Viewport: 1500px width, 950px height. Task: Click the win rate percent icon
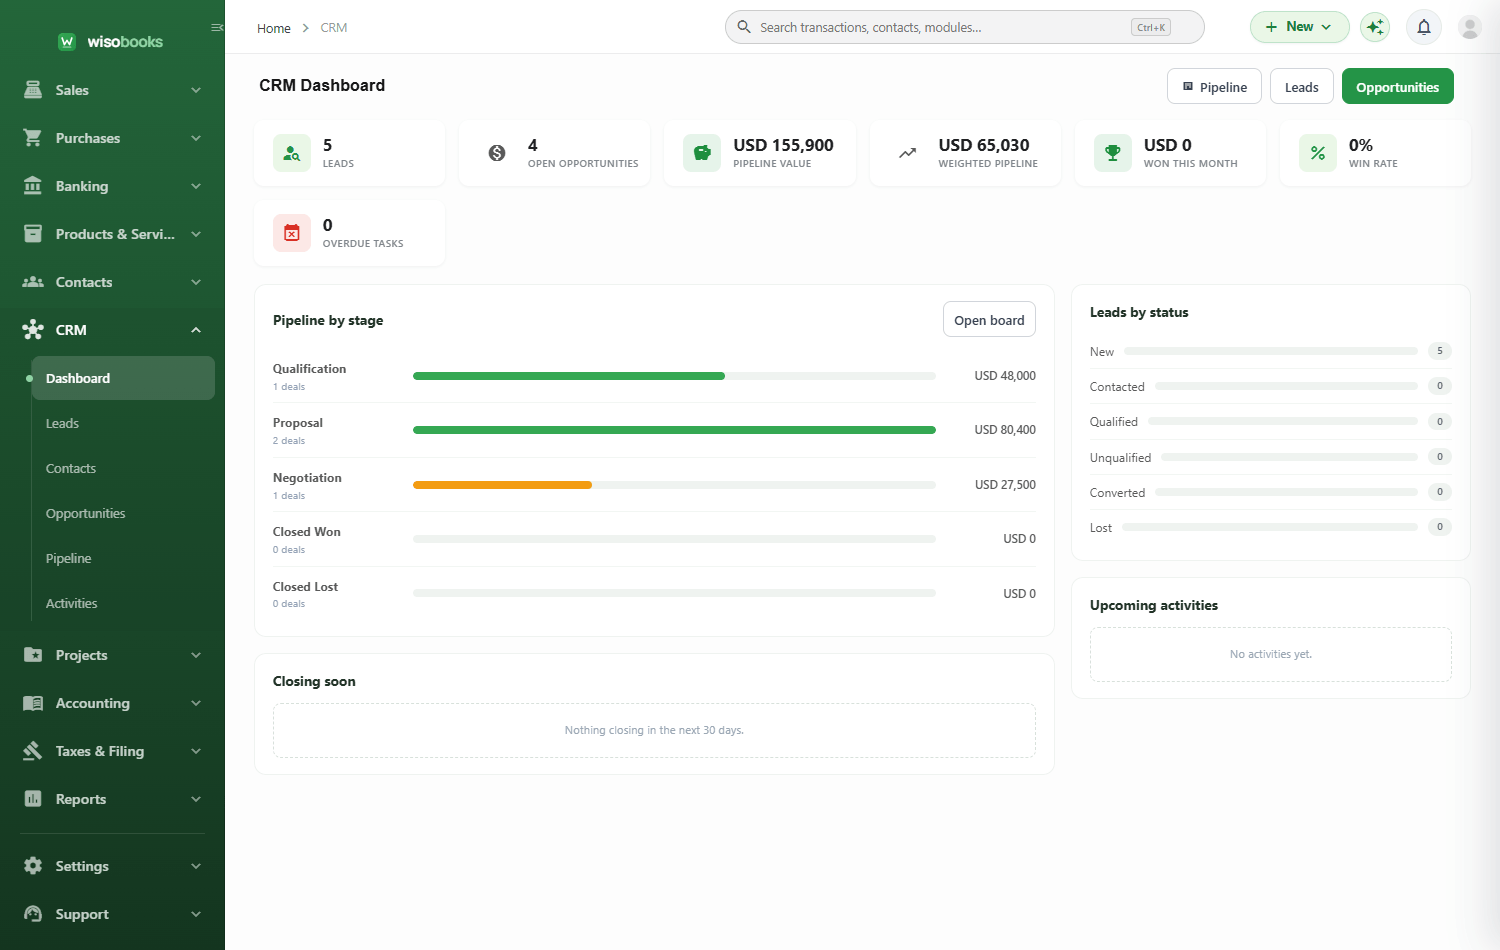[1318, 153]
